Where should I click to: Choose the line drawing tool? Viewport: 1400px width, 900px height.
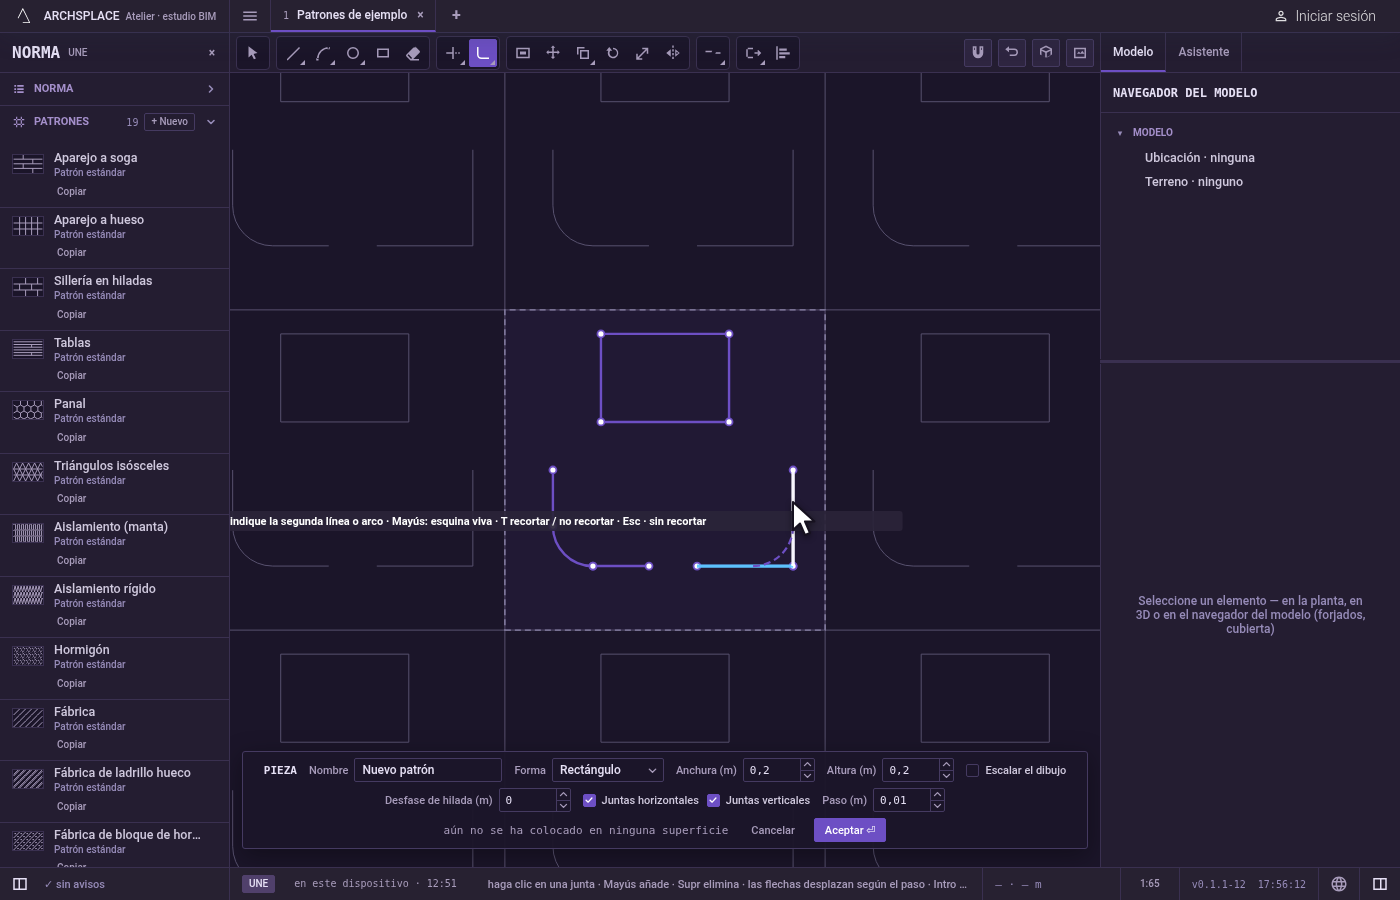coord(293,53)
